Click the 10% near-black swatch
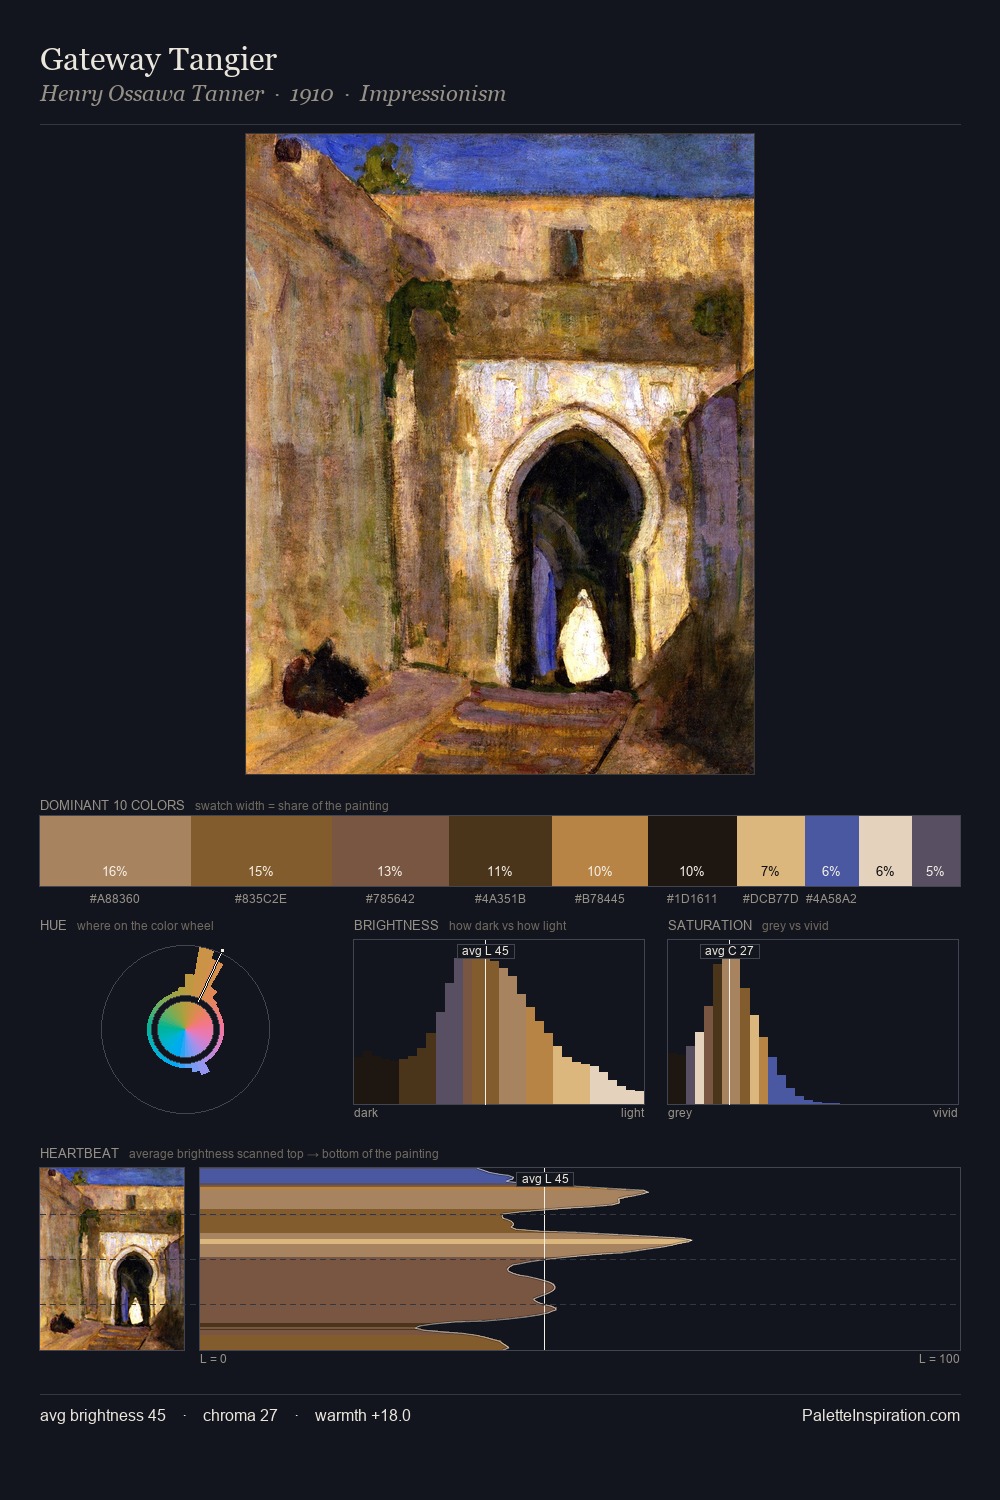 tap(692, 851)
